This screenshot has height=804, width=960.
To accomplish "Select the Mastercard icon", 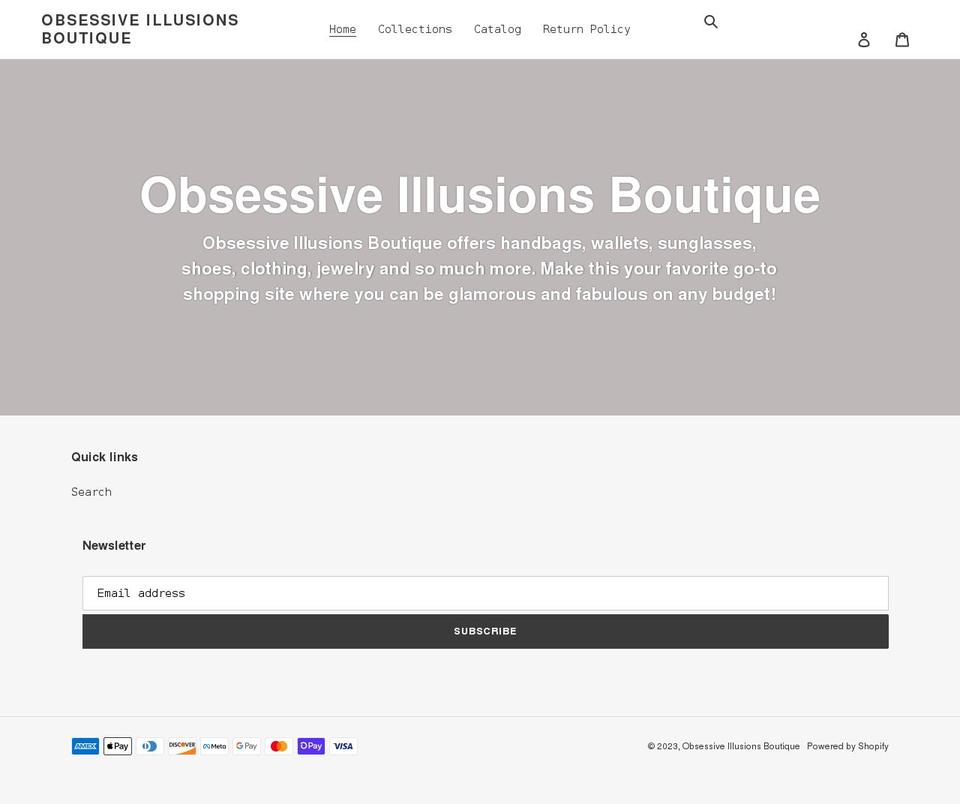I will 278,746.
